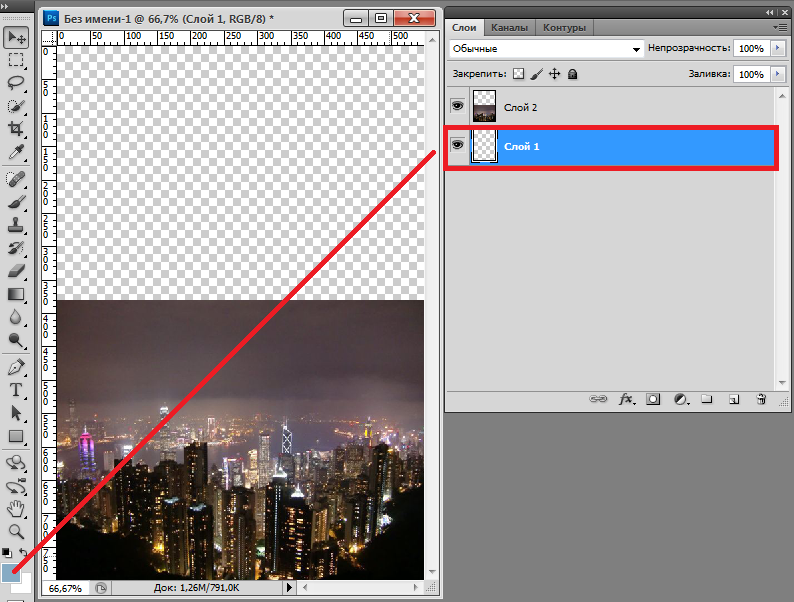The width and height of the screenshot is (794, 602).
Task: Click the Слой 2 layer thumbnail
Action: 485,106
